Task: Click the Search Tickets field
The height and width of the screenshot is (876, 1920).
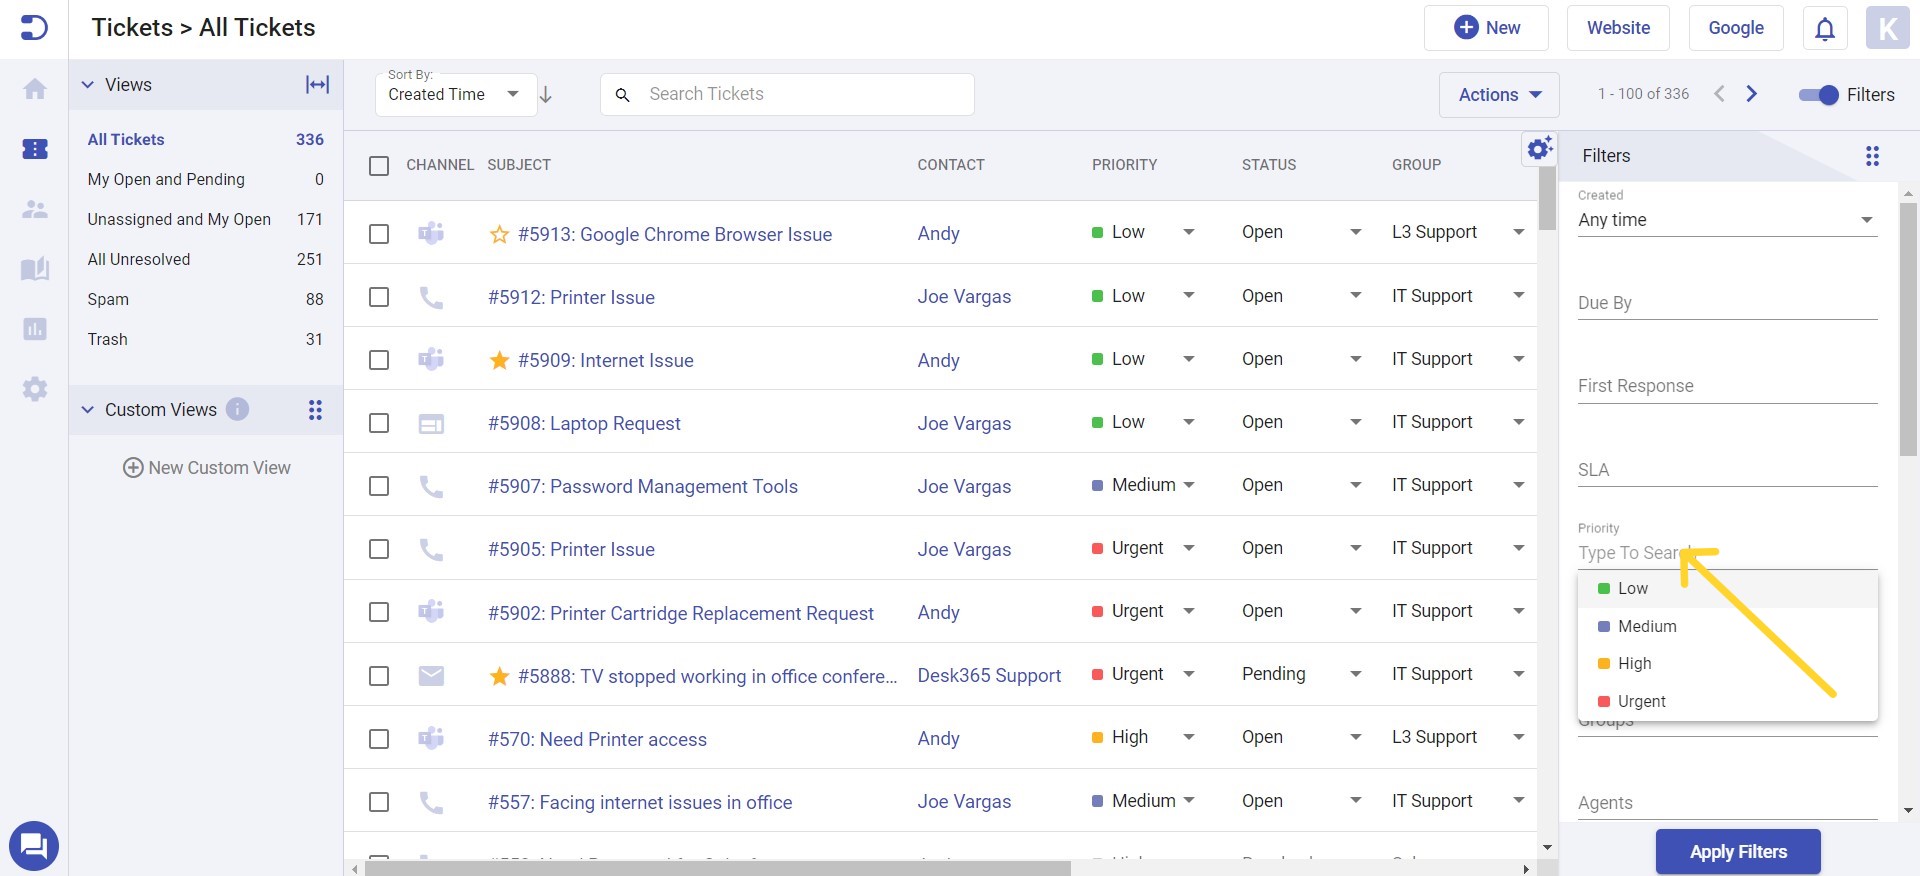Action: click(x=800, y=94)
